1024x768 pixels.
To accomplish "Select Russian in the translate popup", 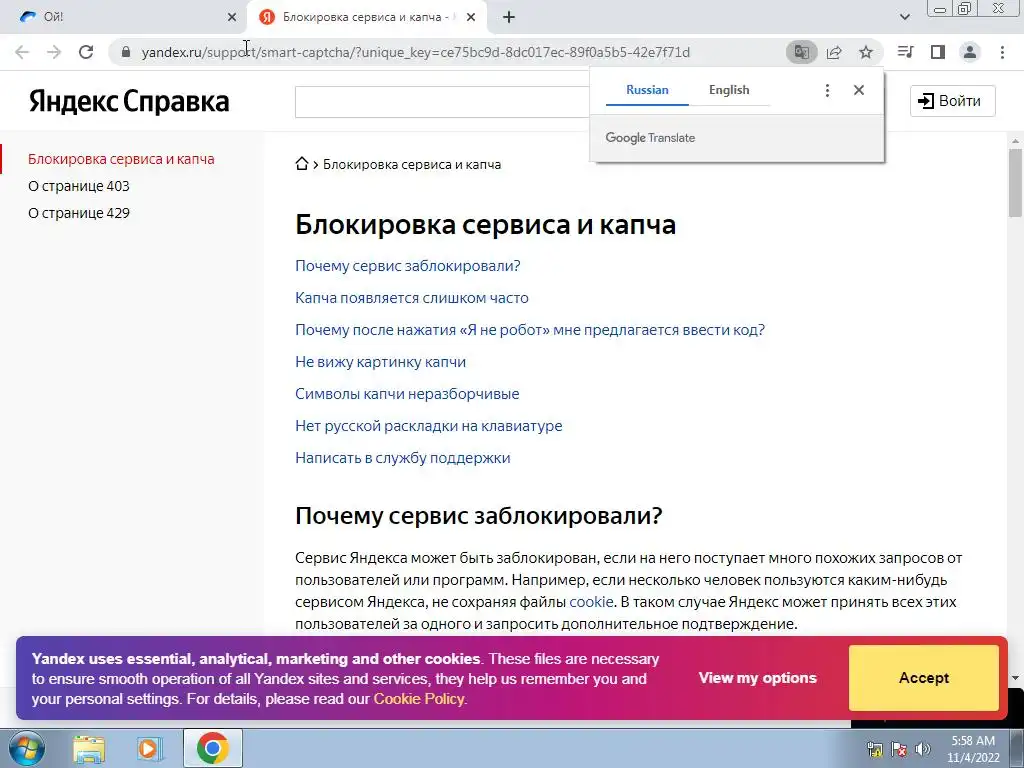I will [x=647, y=90].
